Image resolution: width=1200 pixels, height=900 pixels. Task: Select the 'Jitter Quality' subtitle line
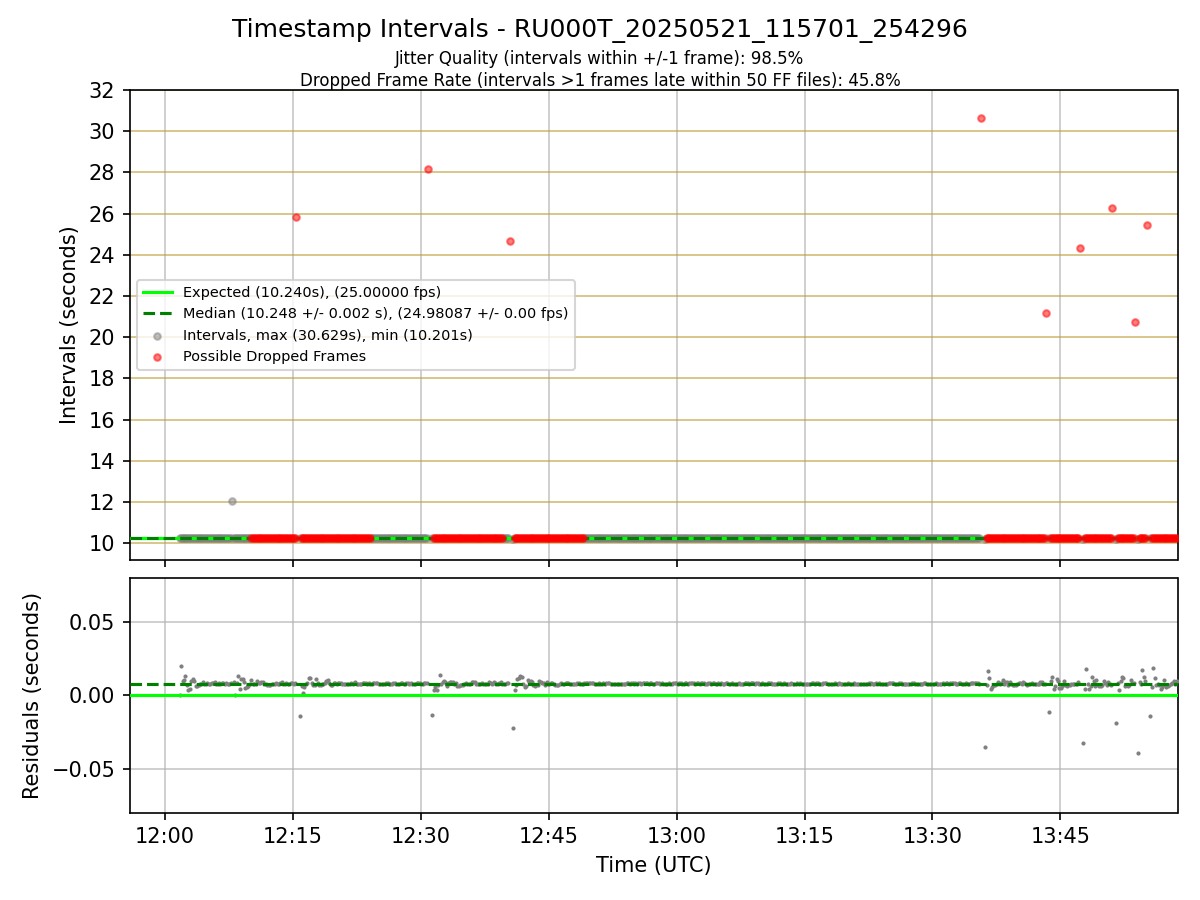pos(599,58)
